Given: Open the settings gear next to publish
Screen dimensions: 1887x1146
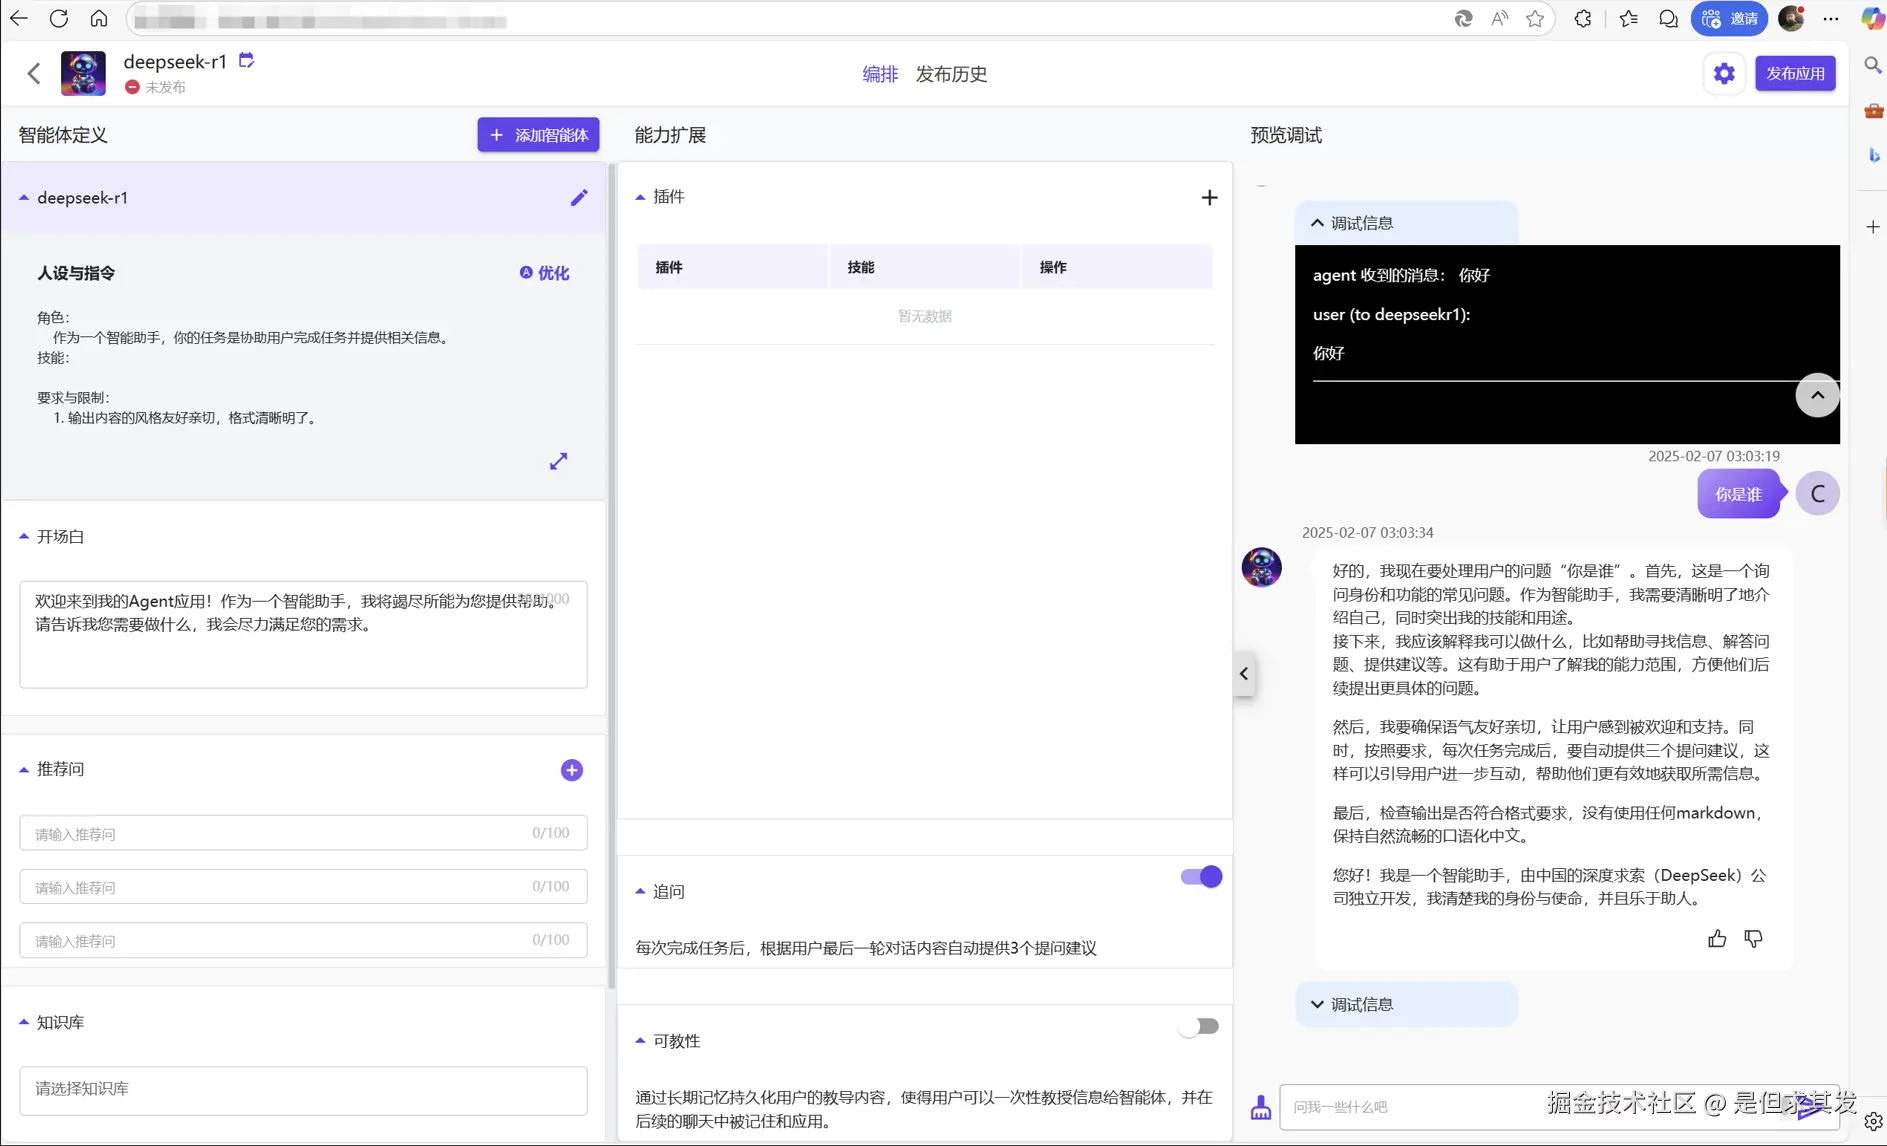Looking at the screenshot, I should [x=1724, y=73].
